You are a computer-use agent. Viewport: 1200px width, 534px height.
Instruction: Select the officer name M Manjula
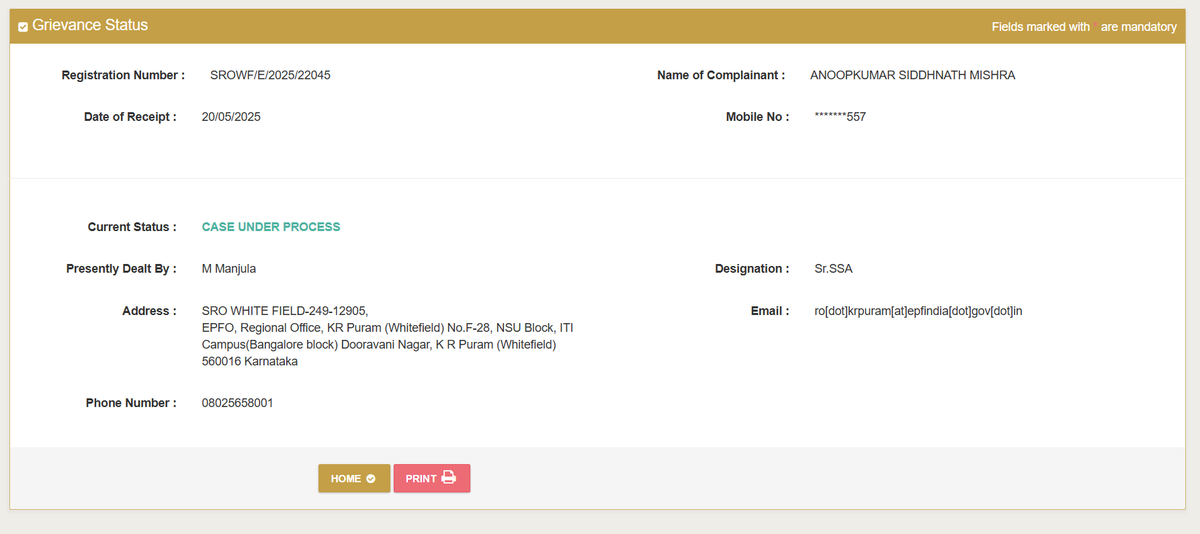click(229, 269)
